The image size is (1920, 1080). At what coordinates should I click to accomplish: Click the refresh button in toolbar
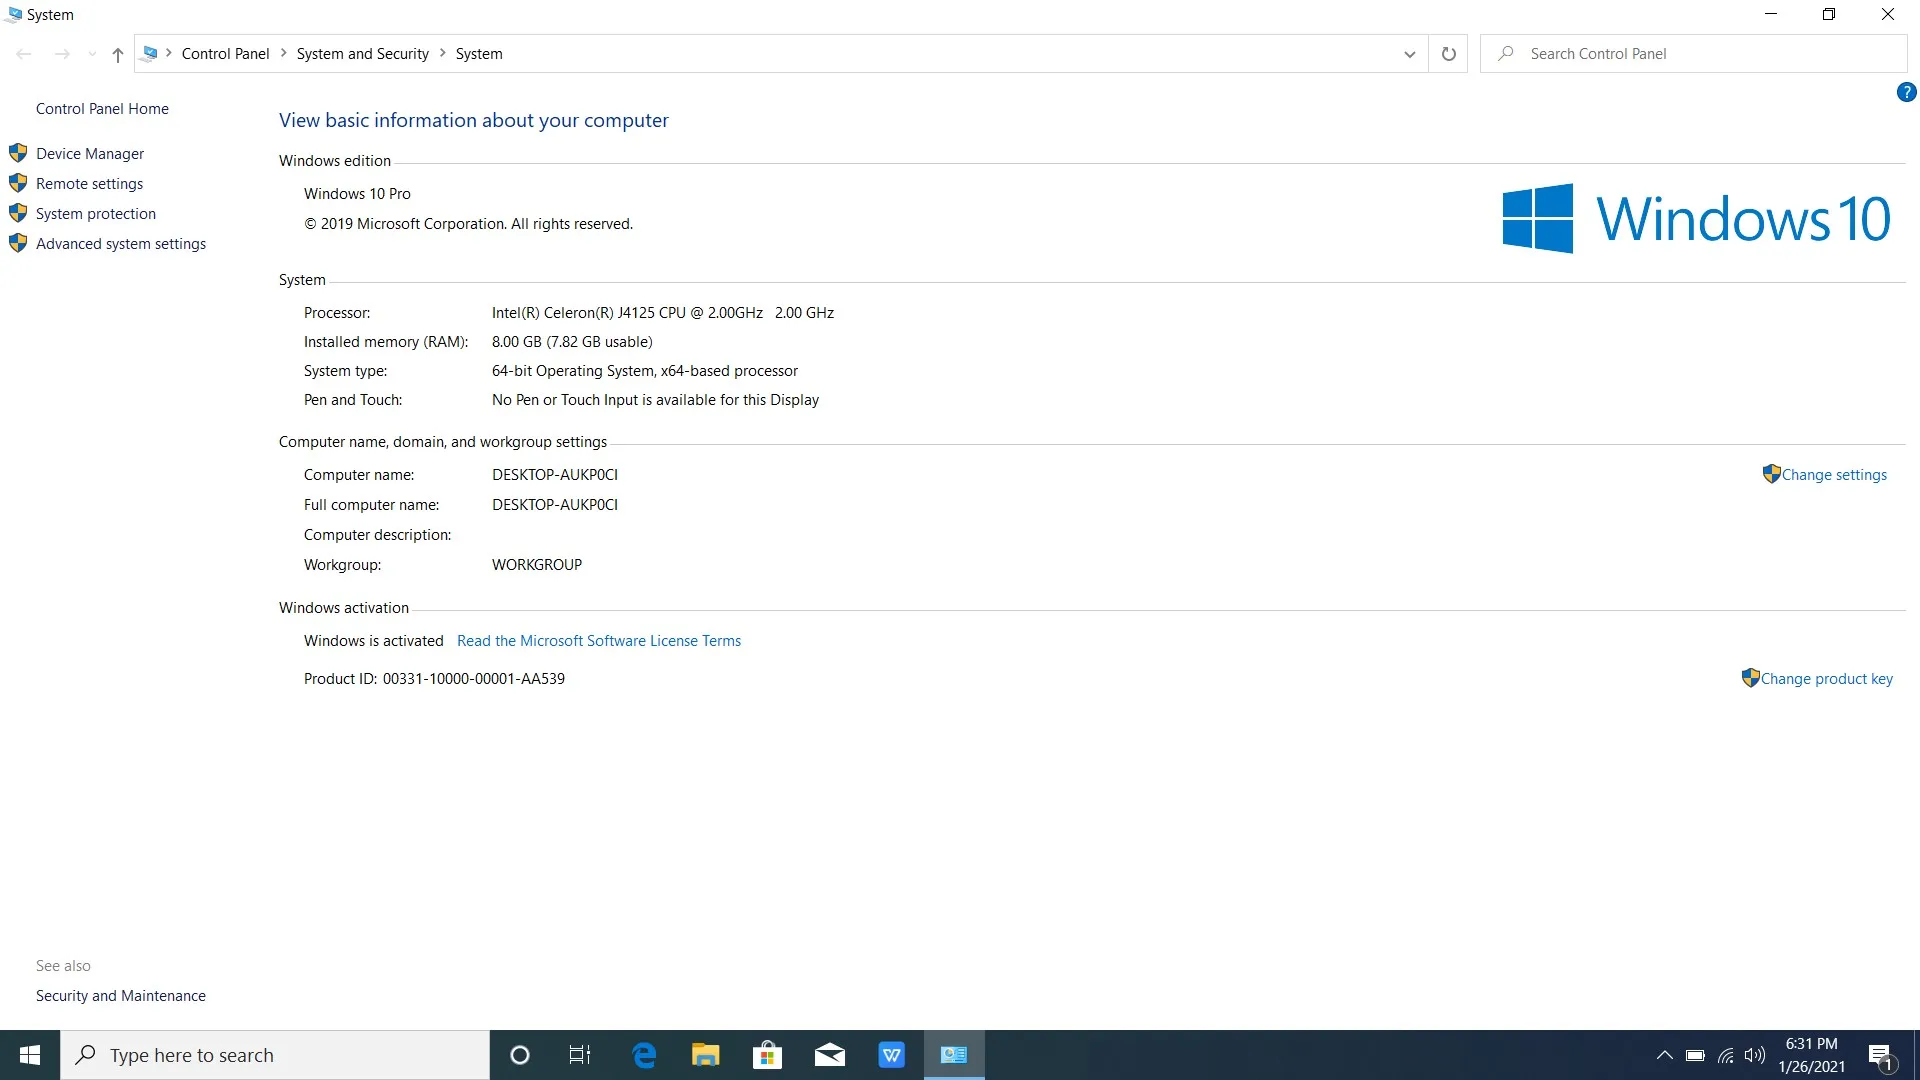pyautogui.click(x=1448, y=53)
